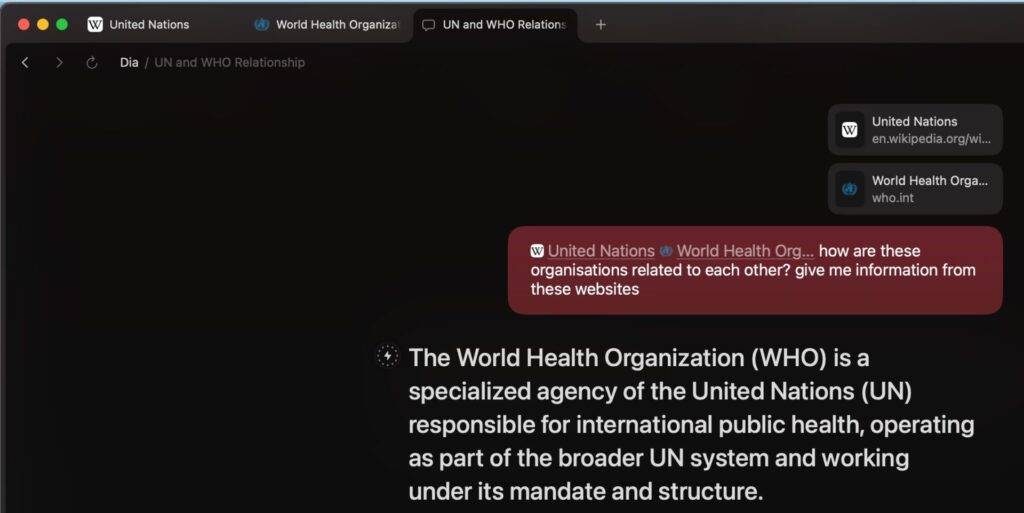Follow the World Health Org... link in prompt
The image size is (1024, 513).
[x=745, y=251]
